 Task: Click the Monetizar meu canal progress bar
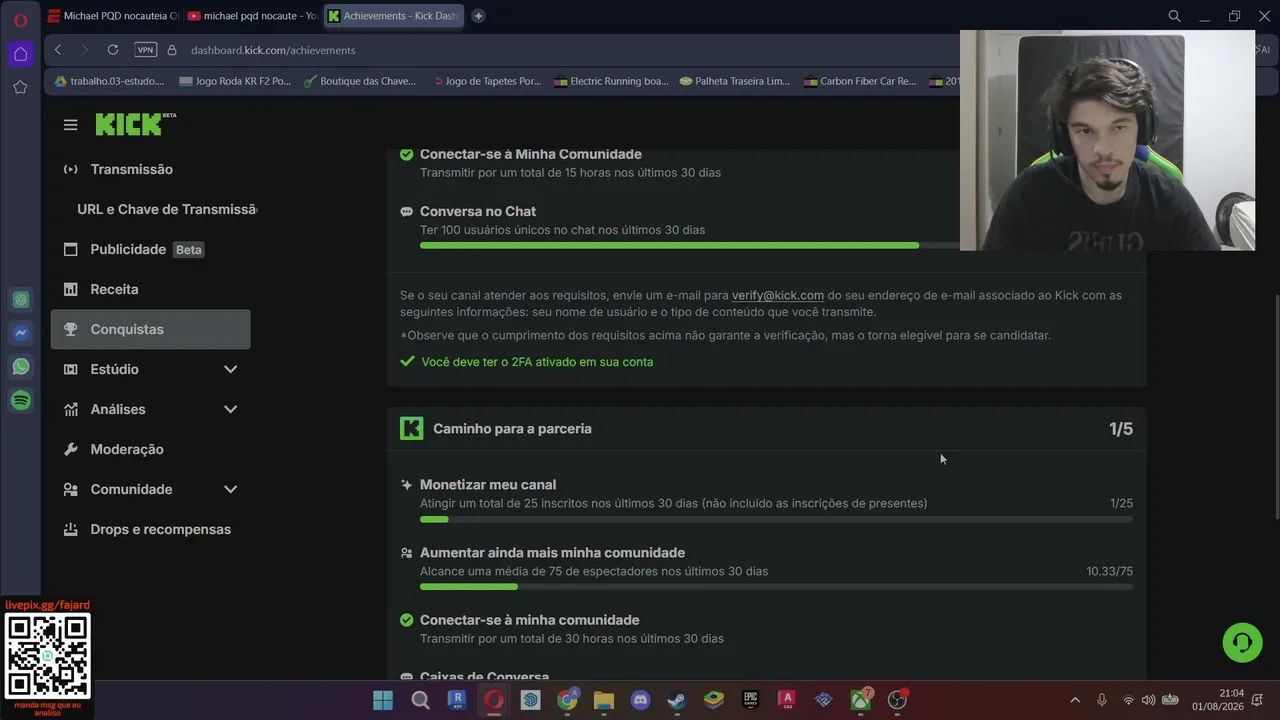(x=776, y=519)
